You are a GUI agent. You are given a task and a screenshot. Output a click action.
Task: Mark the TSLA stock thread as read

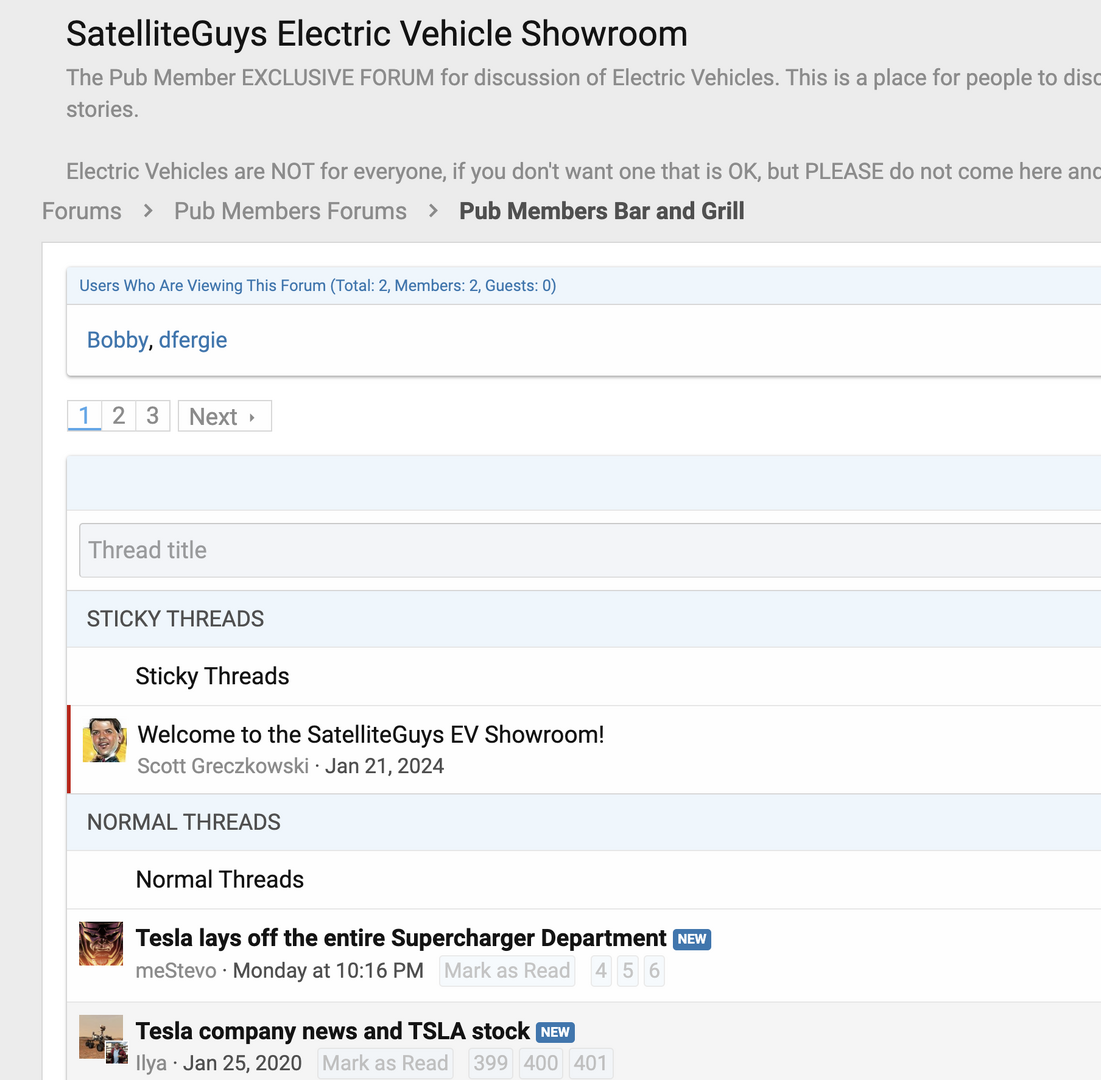385,1063
